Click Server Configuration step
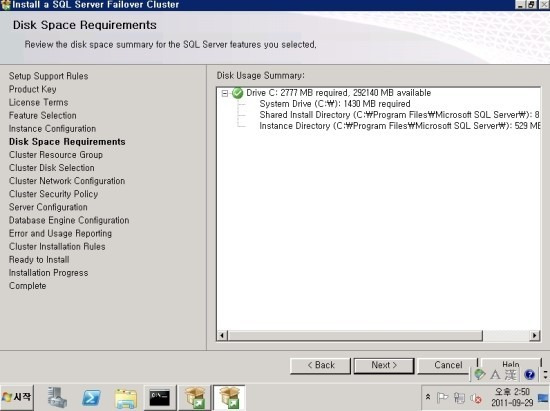This screenshot has width=550, height=411. pos(48,207)
